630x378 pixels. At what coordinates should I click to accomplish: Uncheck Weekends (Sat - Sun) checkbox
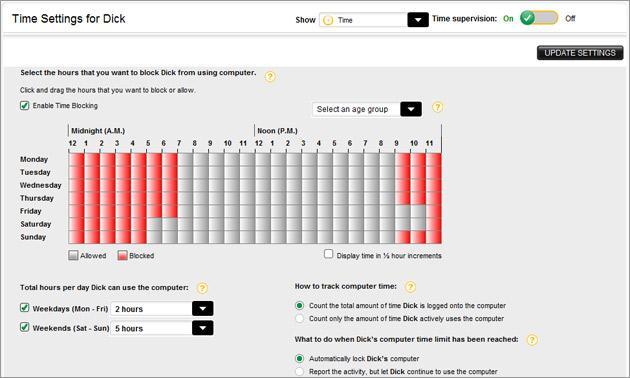pos(25,327)
